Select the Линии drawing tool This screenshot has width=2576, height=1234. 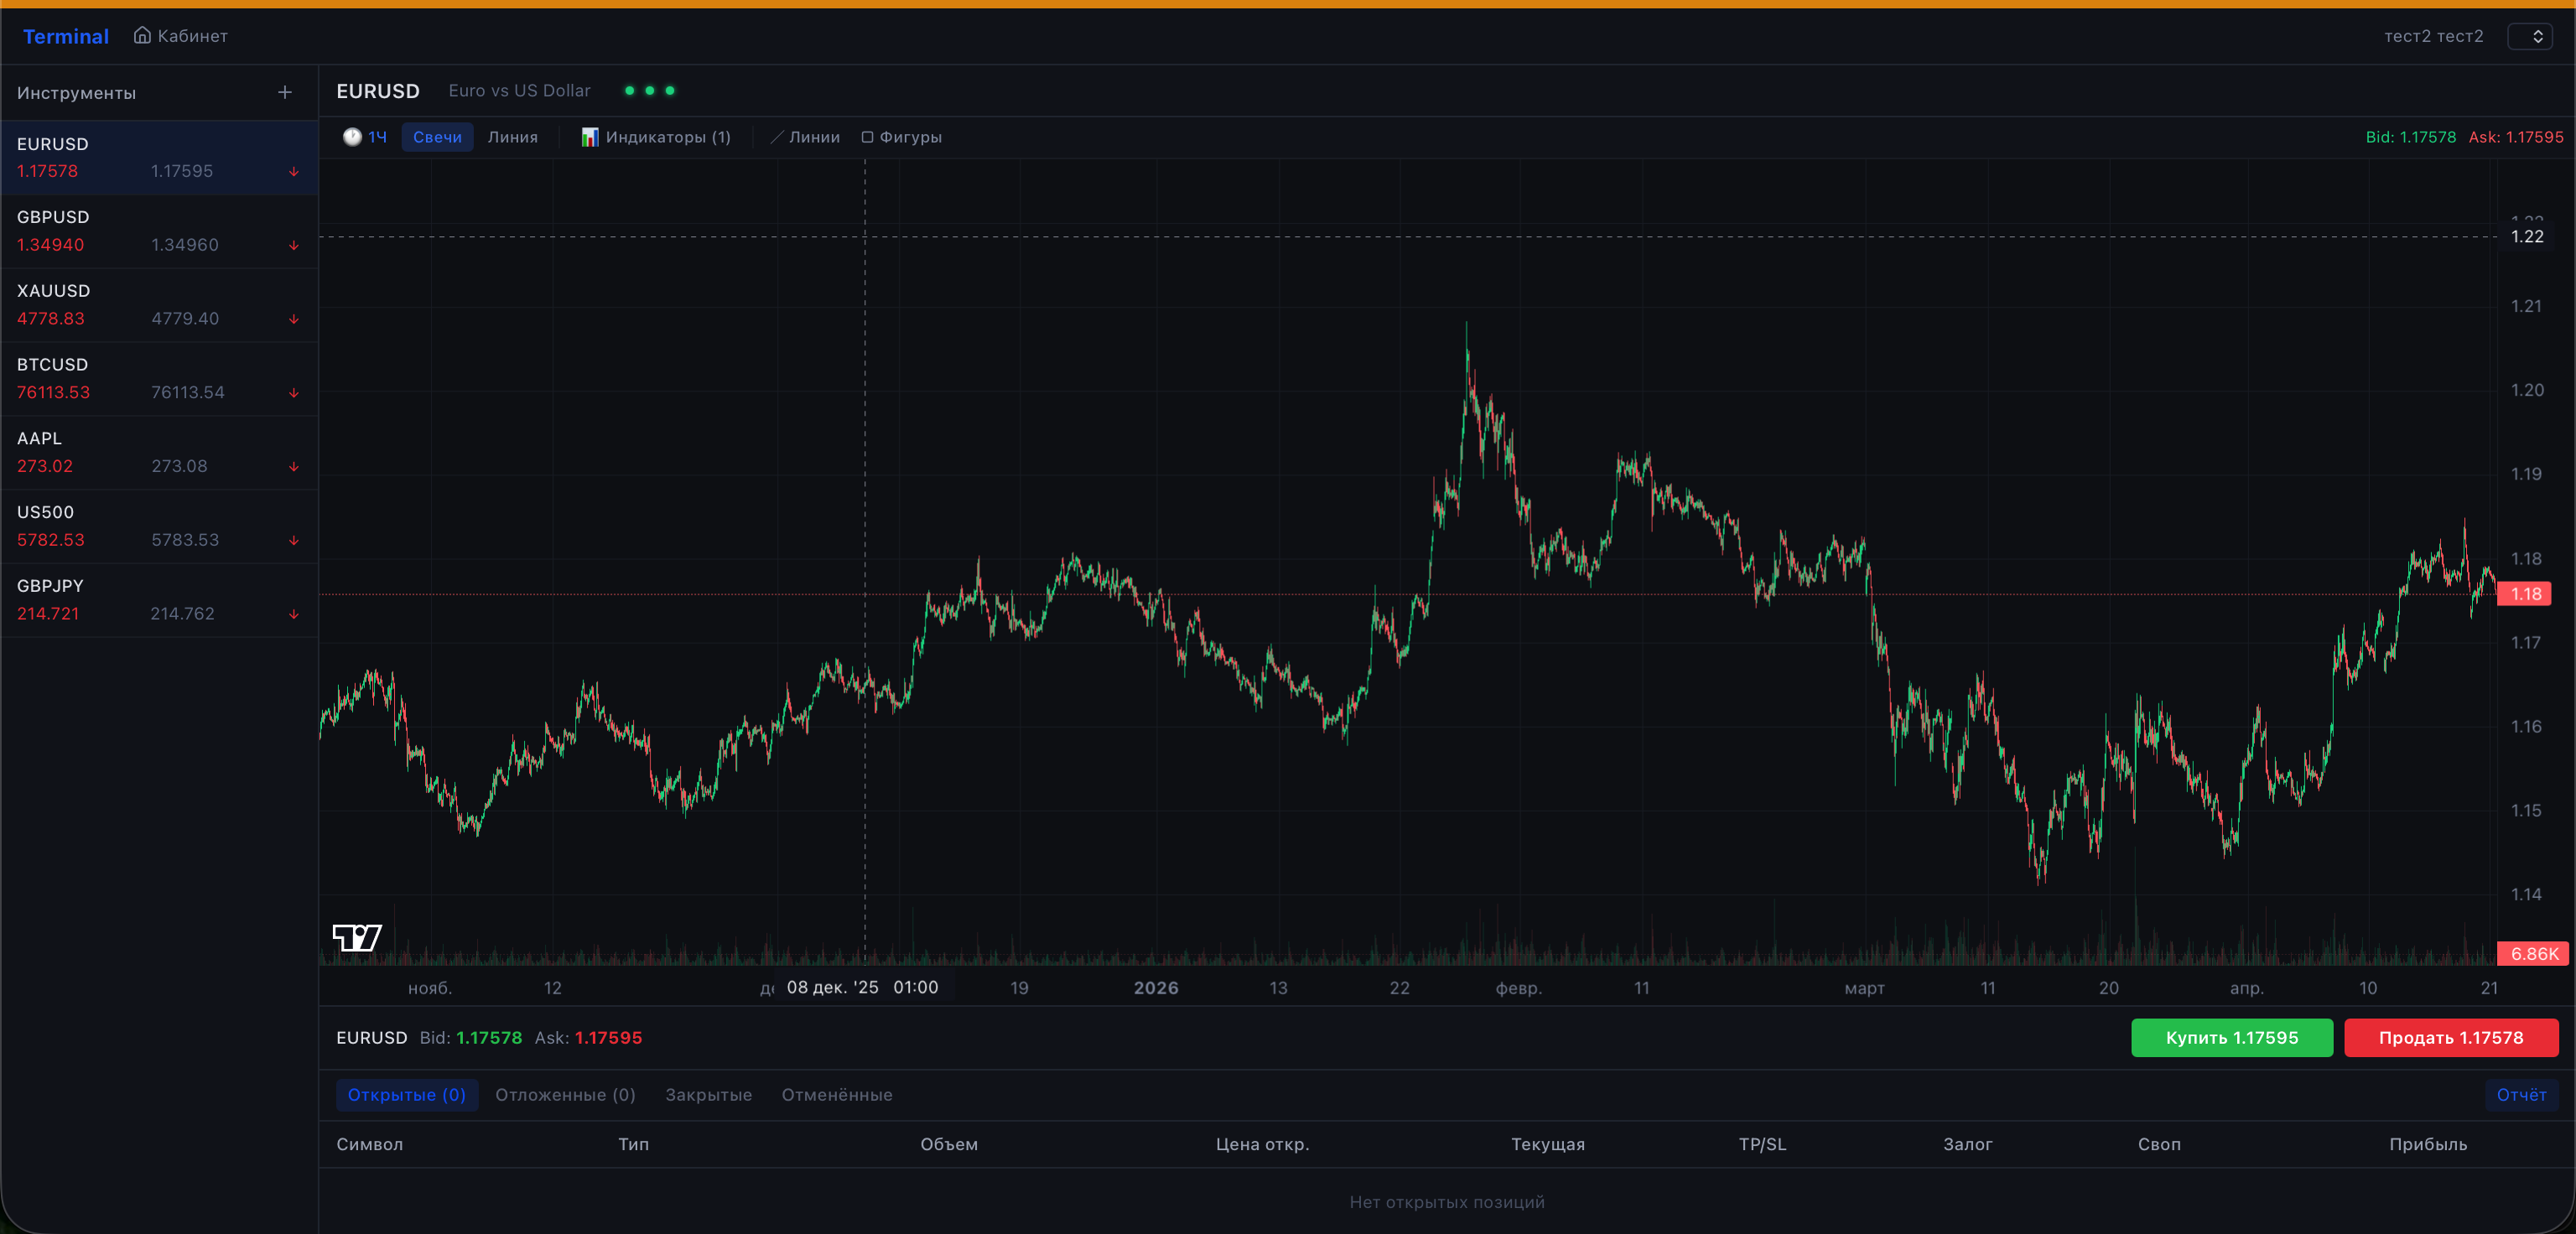click(805, 137)
